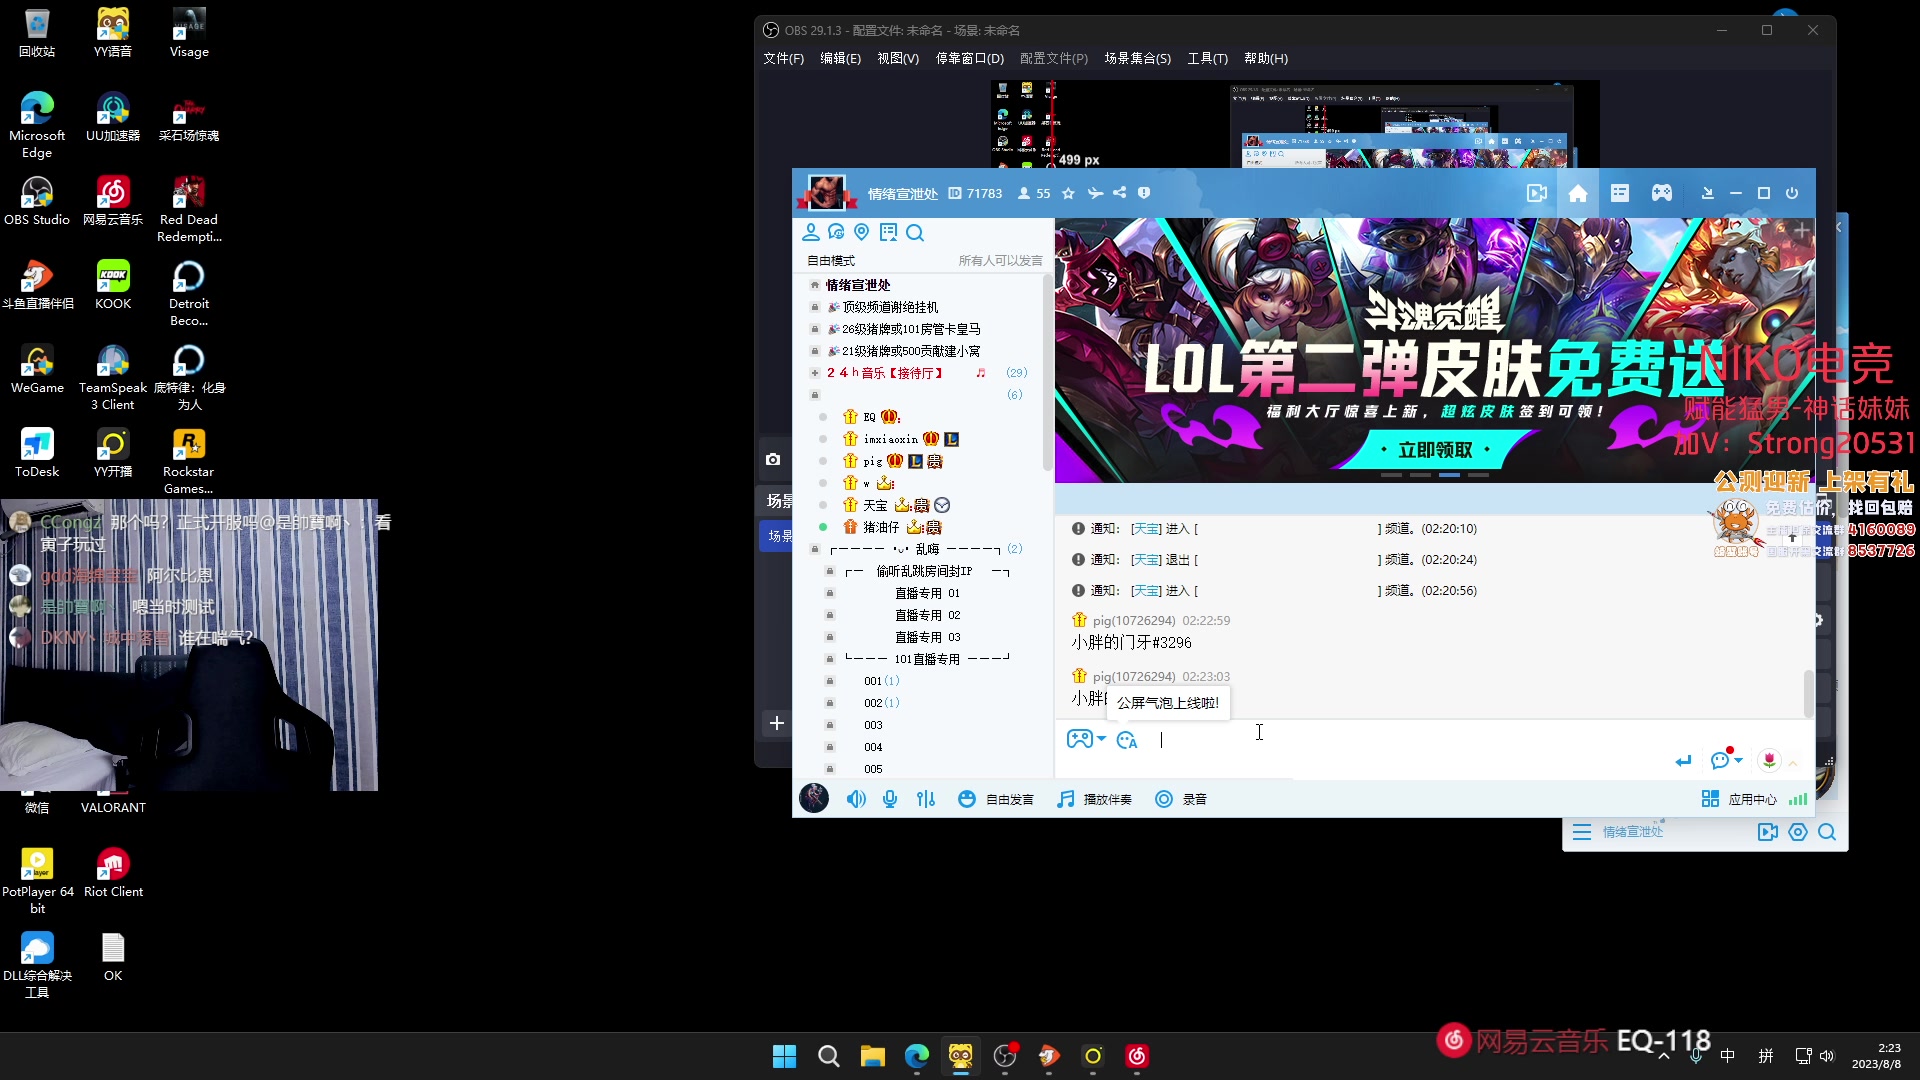This screenshot has height=1080, width=1920.
Task: Report the channel with the exclamation shield icon
Action: click(1144, 193)
